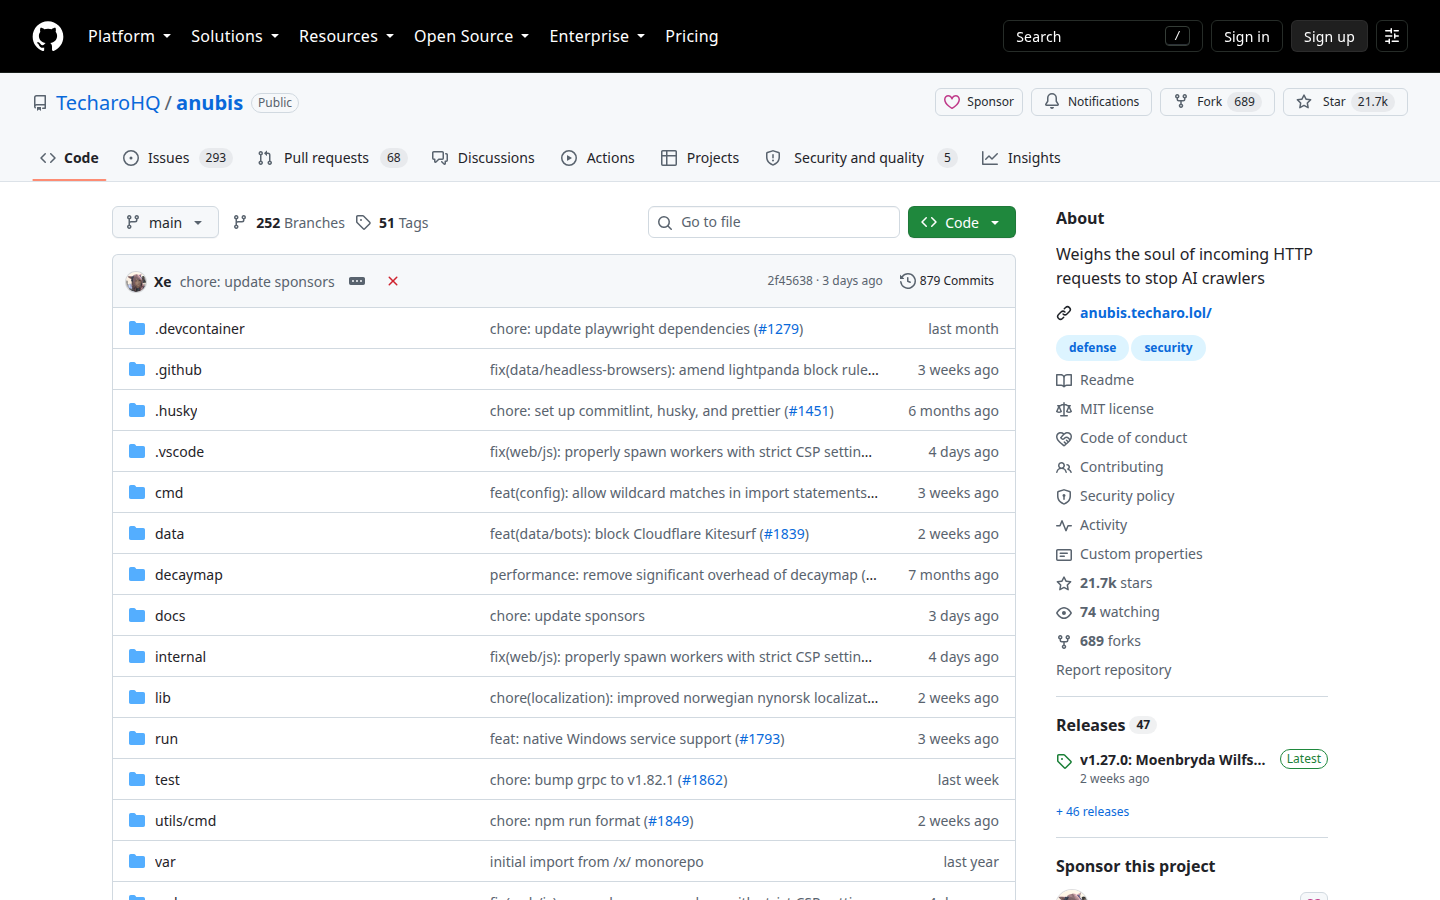The height and width of the screenshot is (900, 1440).
Task: Expand the Open Source dropdown
Action: click(471, 36)
